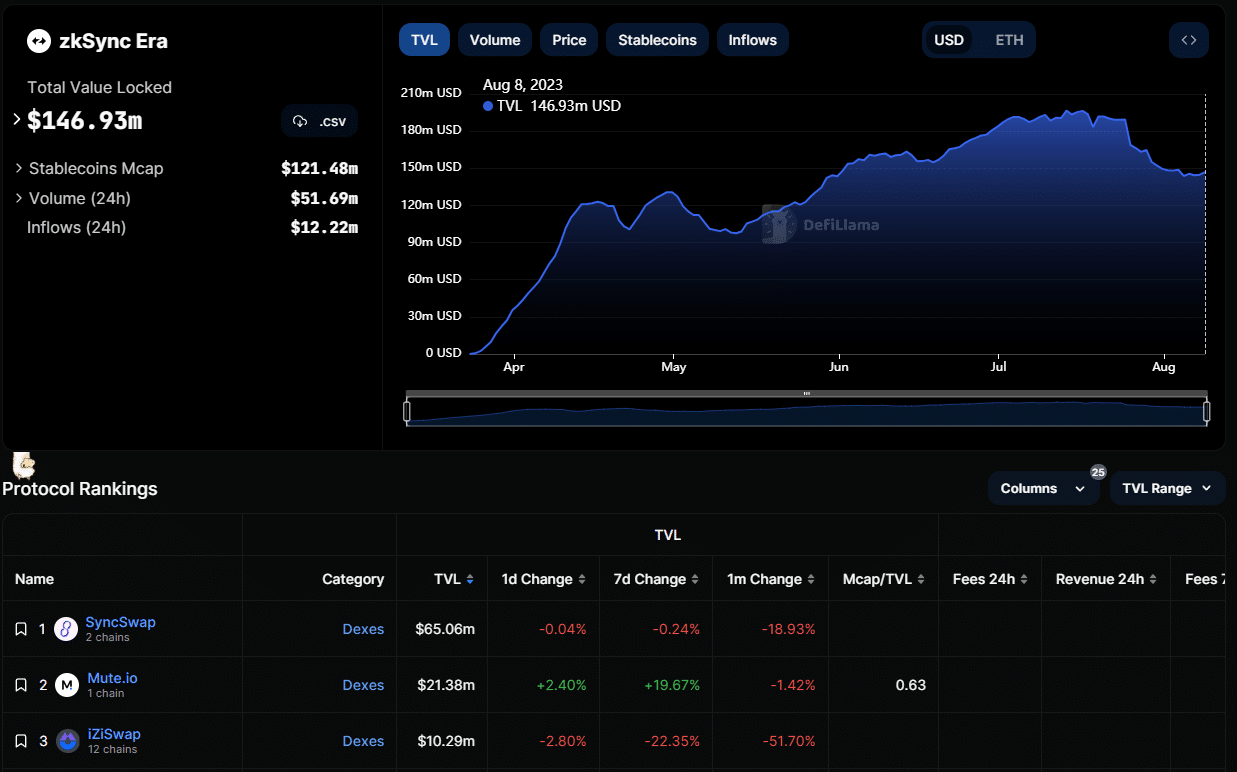
Task: Toggle the Stablecoins chart metric
Action: click(x=657, y=40)
